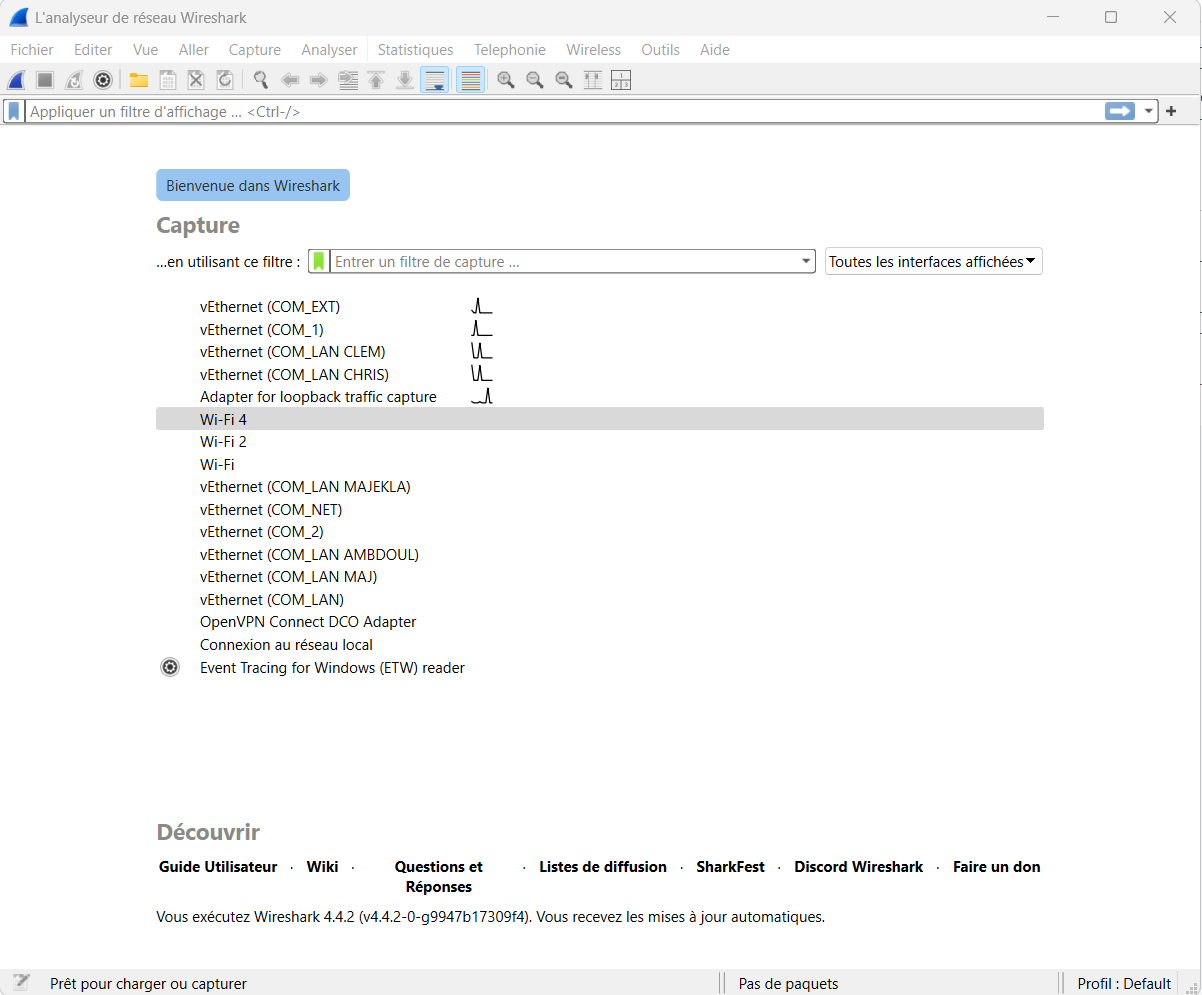
Task: Select the Wi-Fi 2 interface
Action: click(223, 442)
